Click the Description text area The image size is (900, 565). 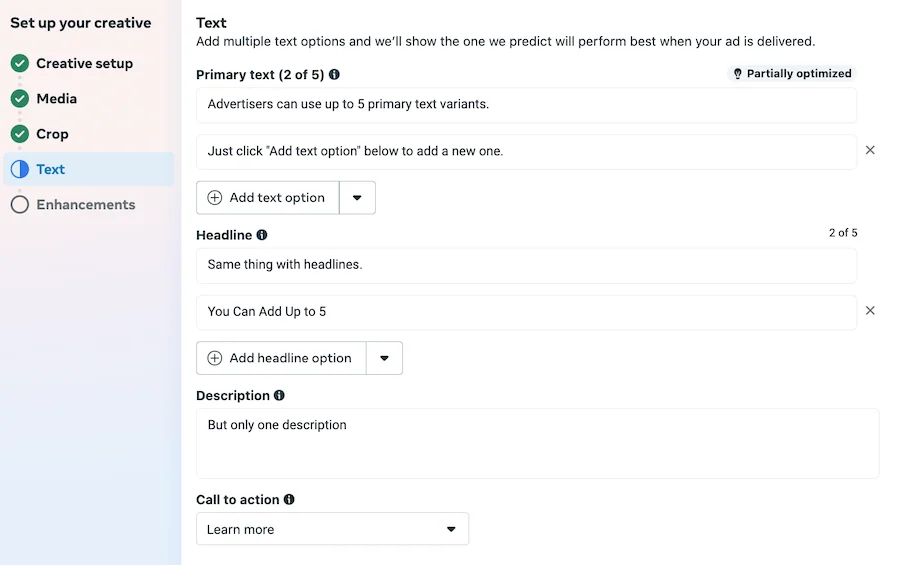point(537,443)
